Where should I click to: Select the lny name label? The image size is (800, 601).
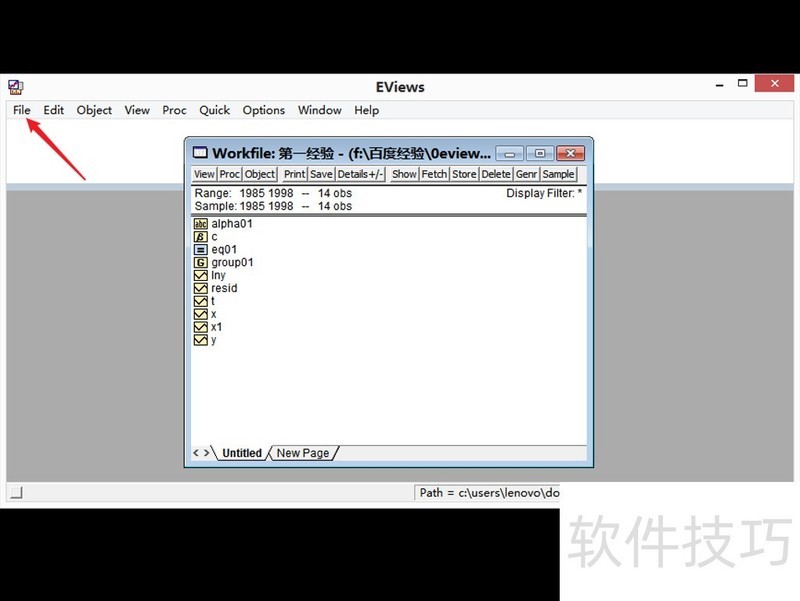[x=218, y=276]
